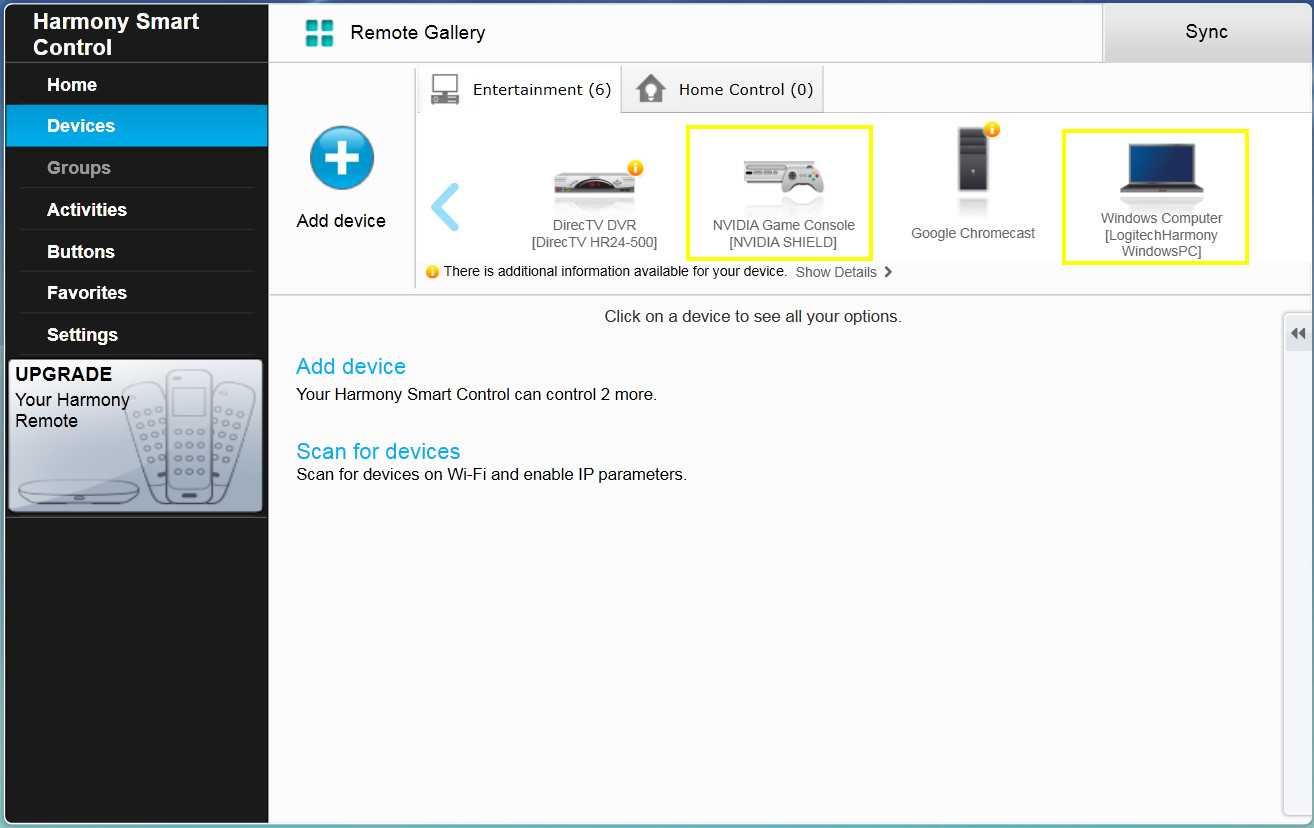Click the LogitechHarmony WindowsPC label
Viewport: 1314px width, 828px height.
[1161, 243]
